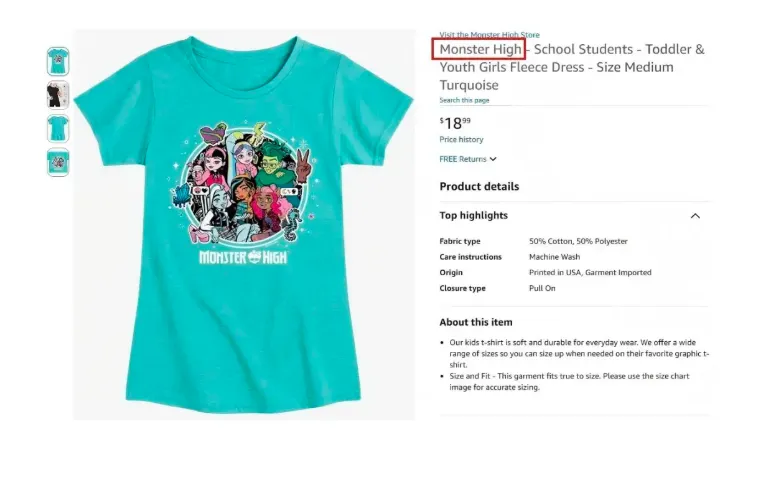Click the Product details heading
This screenshot has width=769, height=489.
479,187
